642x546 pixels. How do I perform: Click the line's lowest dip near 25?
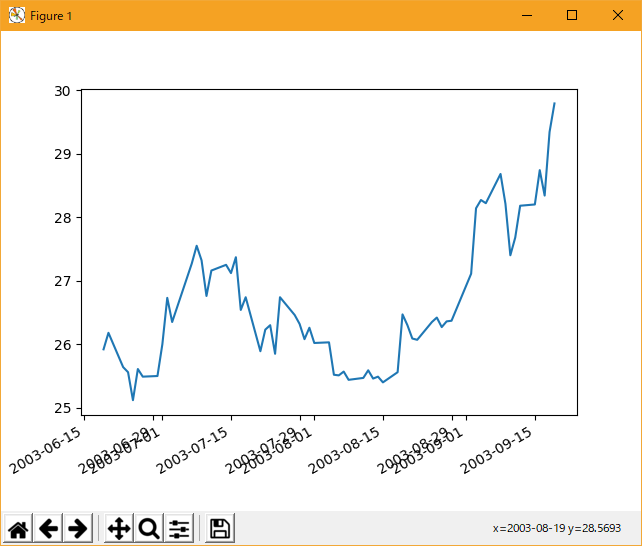tap(133, 400)
